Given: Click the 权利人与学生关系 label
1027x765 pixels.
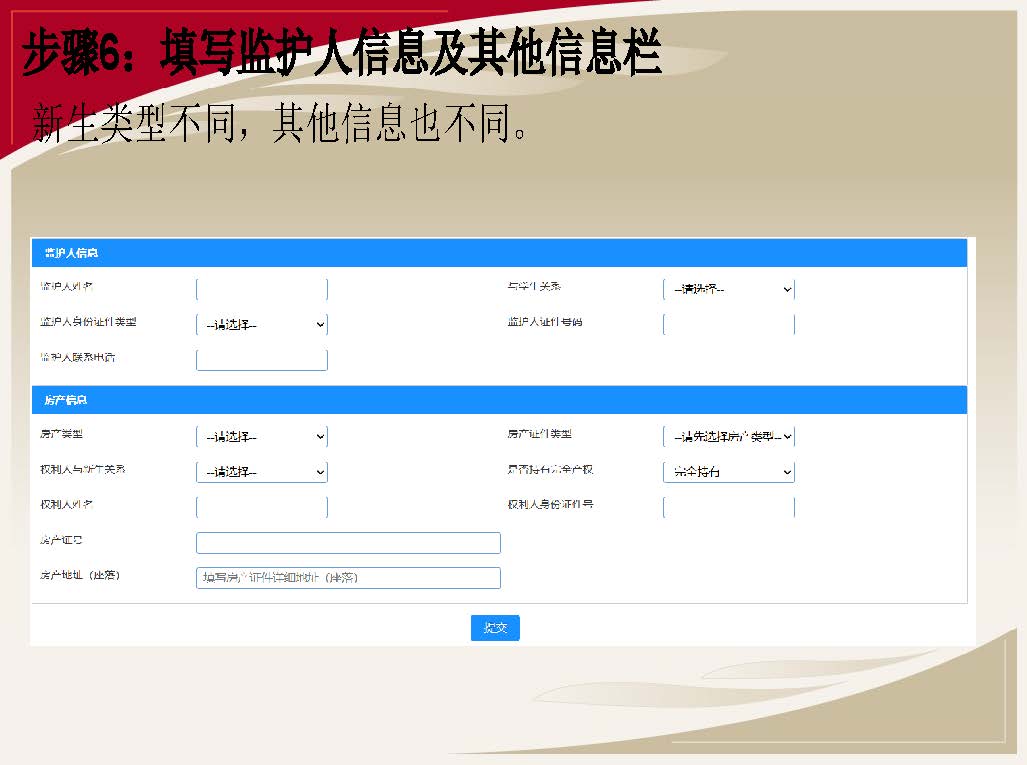Looking at the screenshot, I should tap(83, 469).
